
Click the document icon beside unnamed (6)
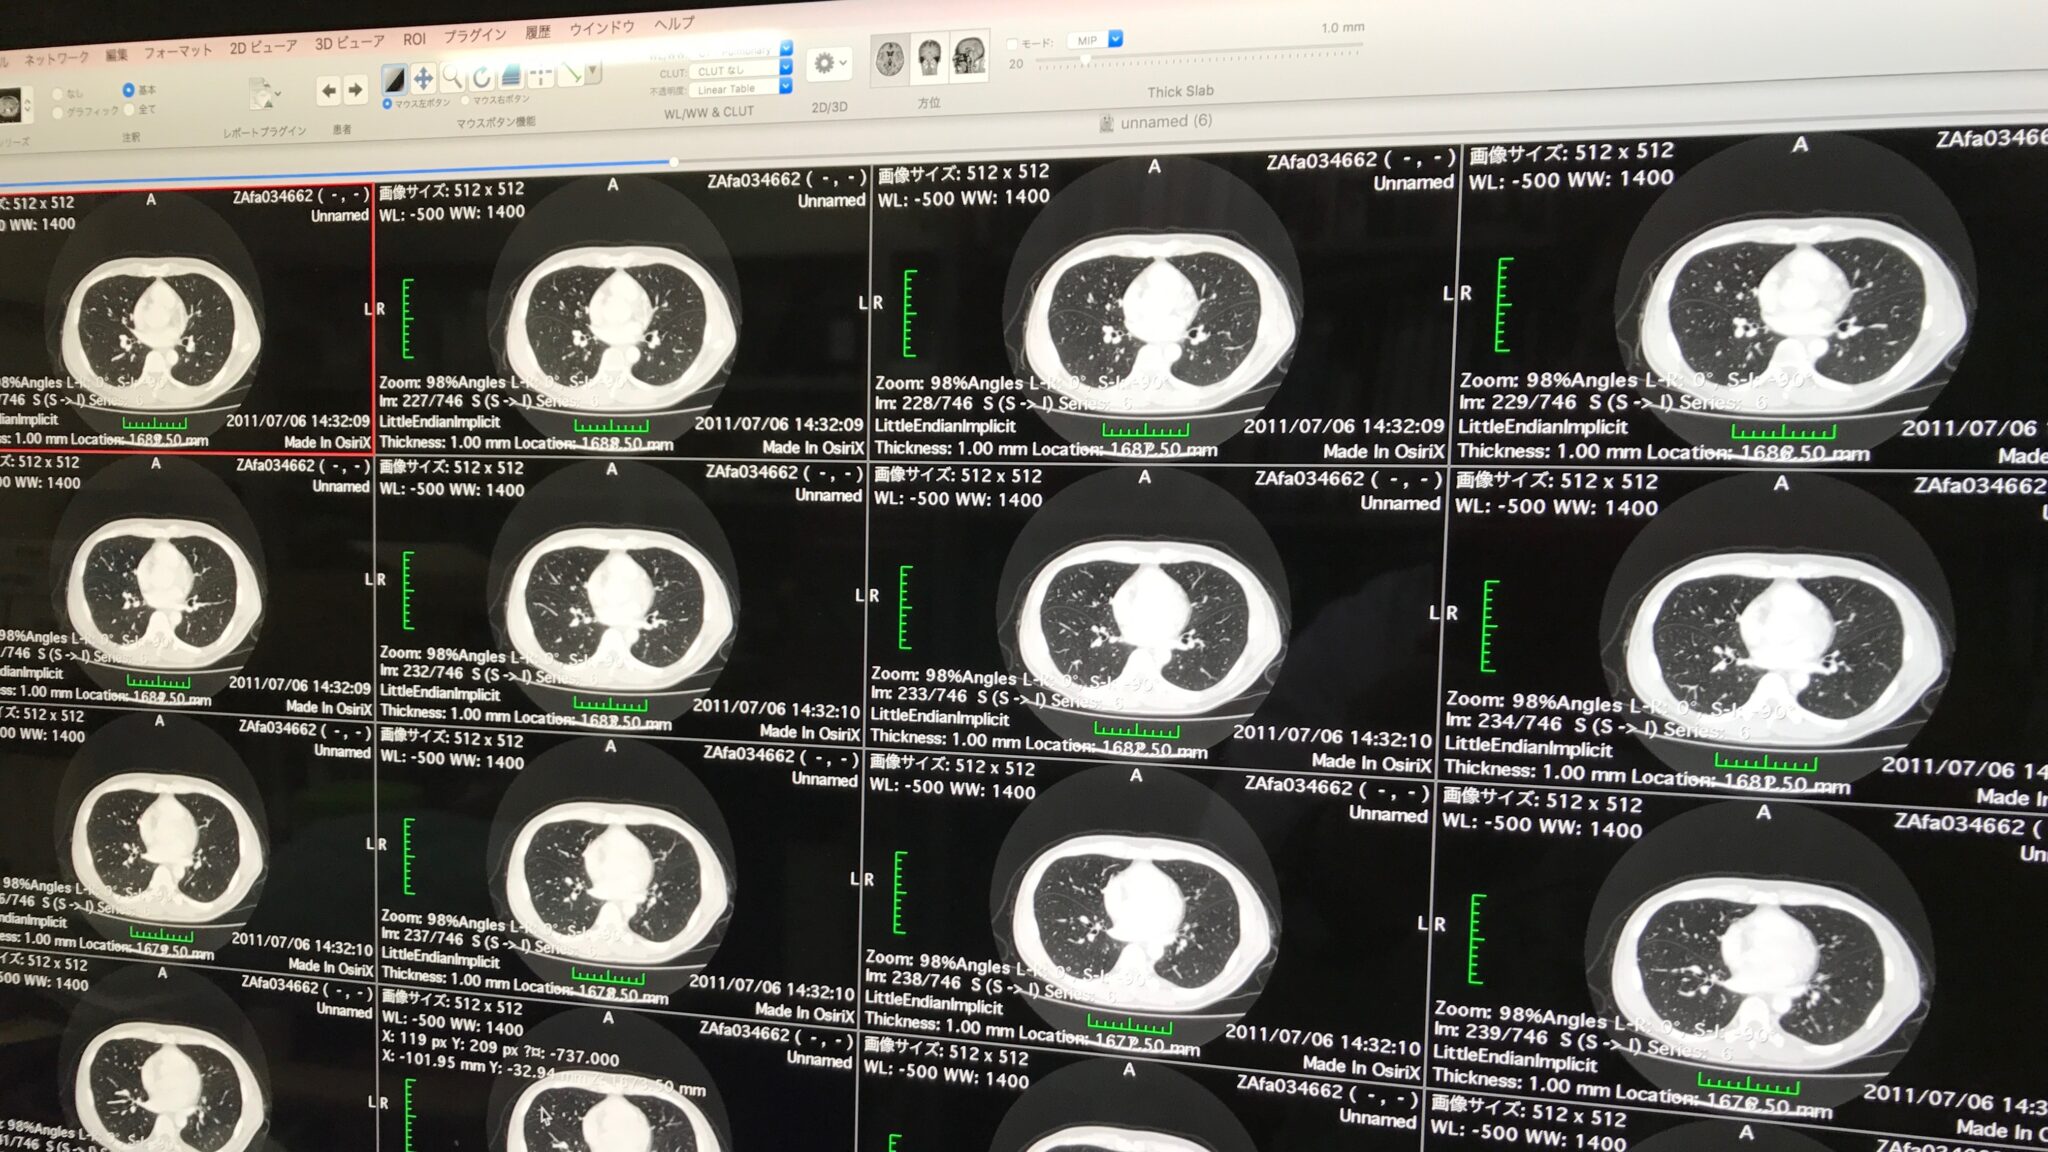(x=1106, y=124)
